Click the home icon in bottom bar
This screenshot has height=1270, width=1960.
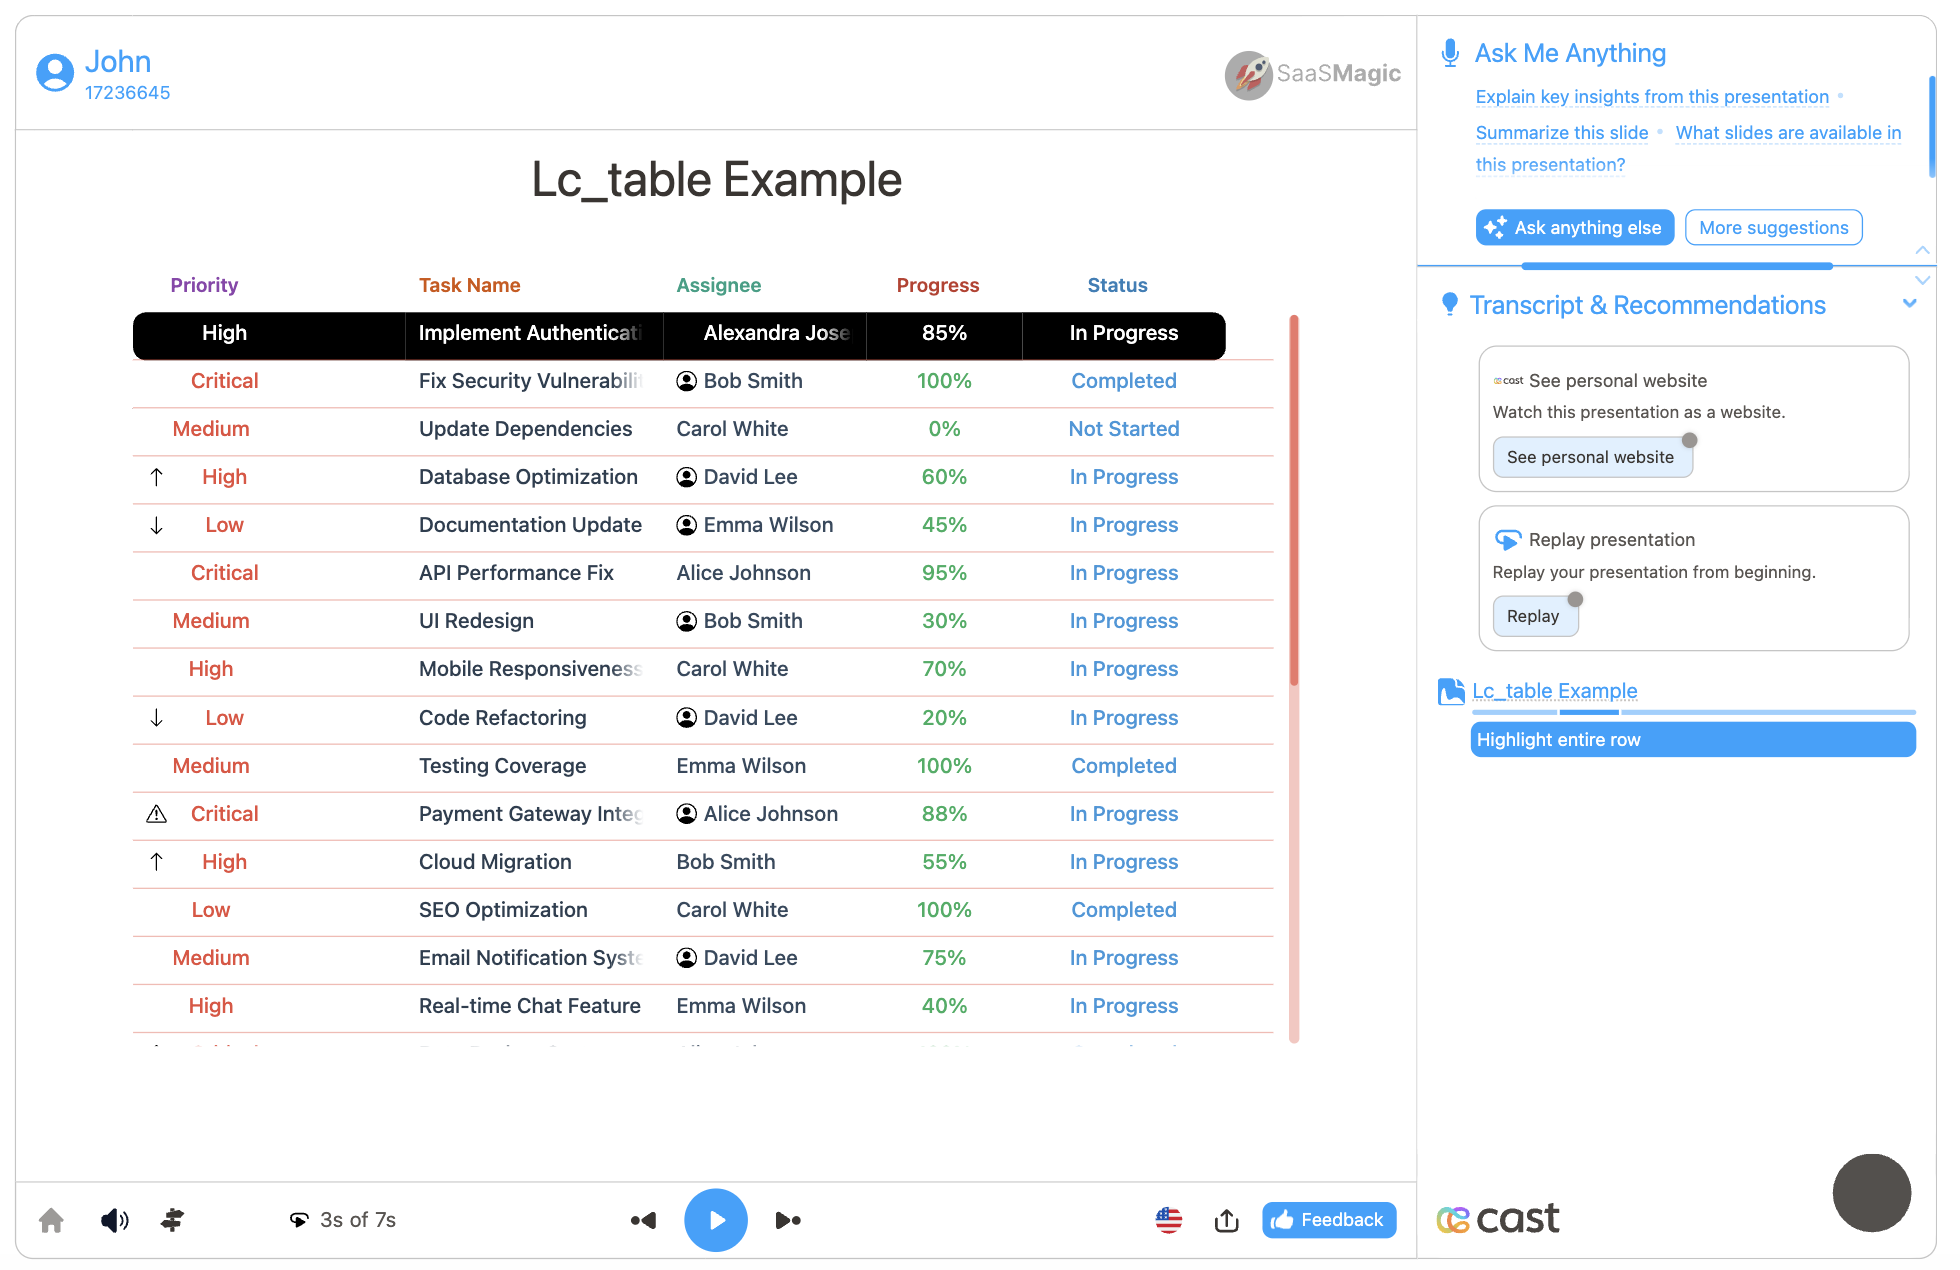[51, 1220]
